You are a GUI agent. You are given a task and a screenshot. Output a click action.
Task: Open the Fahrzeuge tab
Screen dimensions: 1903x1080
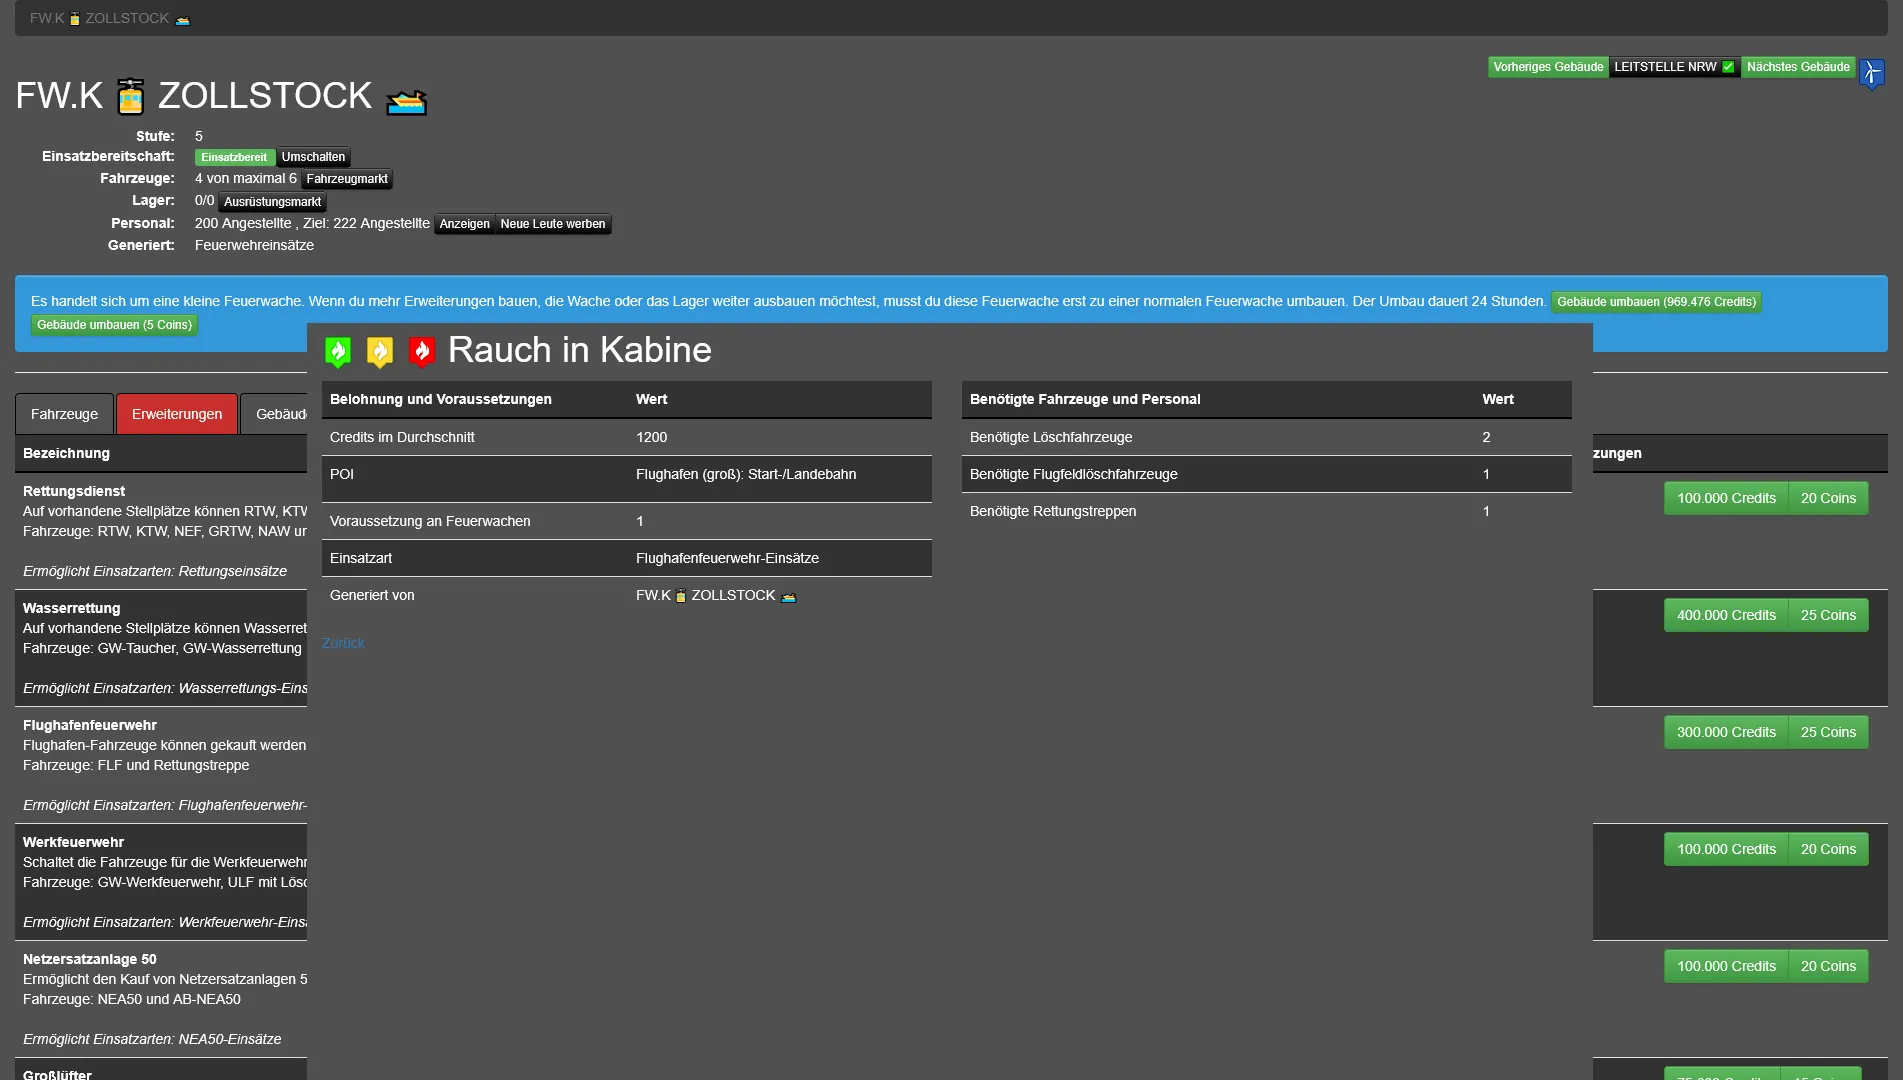(64, 414)
